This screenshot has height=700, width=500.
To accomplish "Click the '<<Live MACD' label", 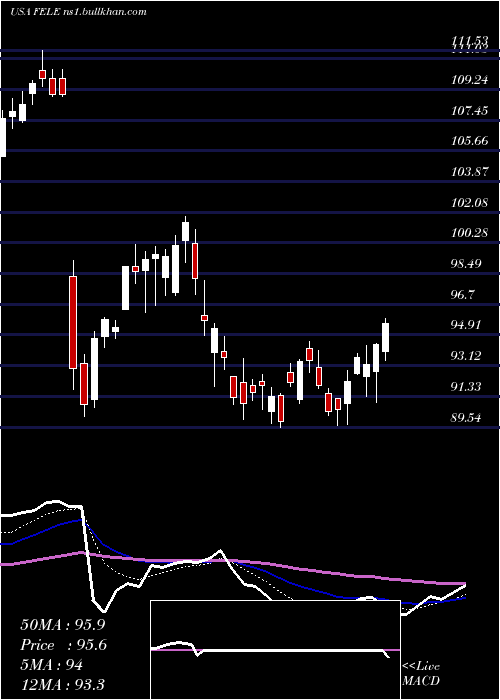I will (x=421, y=673).
